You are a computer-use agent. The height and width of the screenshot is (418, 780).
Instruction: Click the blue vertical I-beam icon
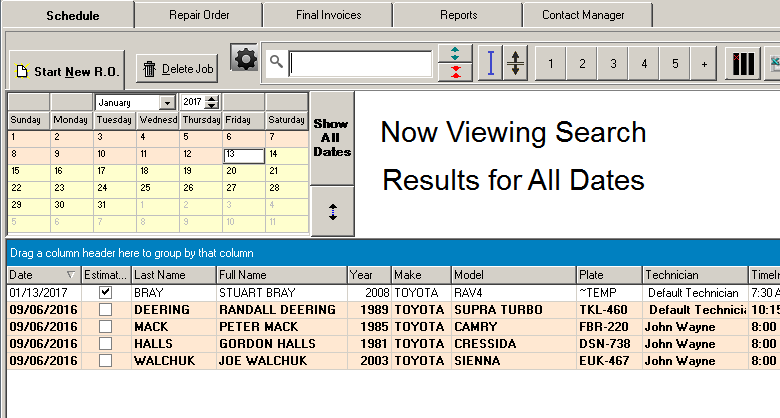[490, 63]
